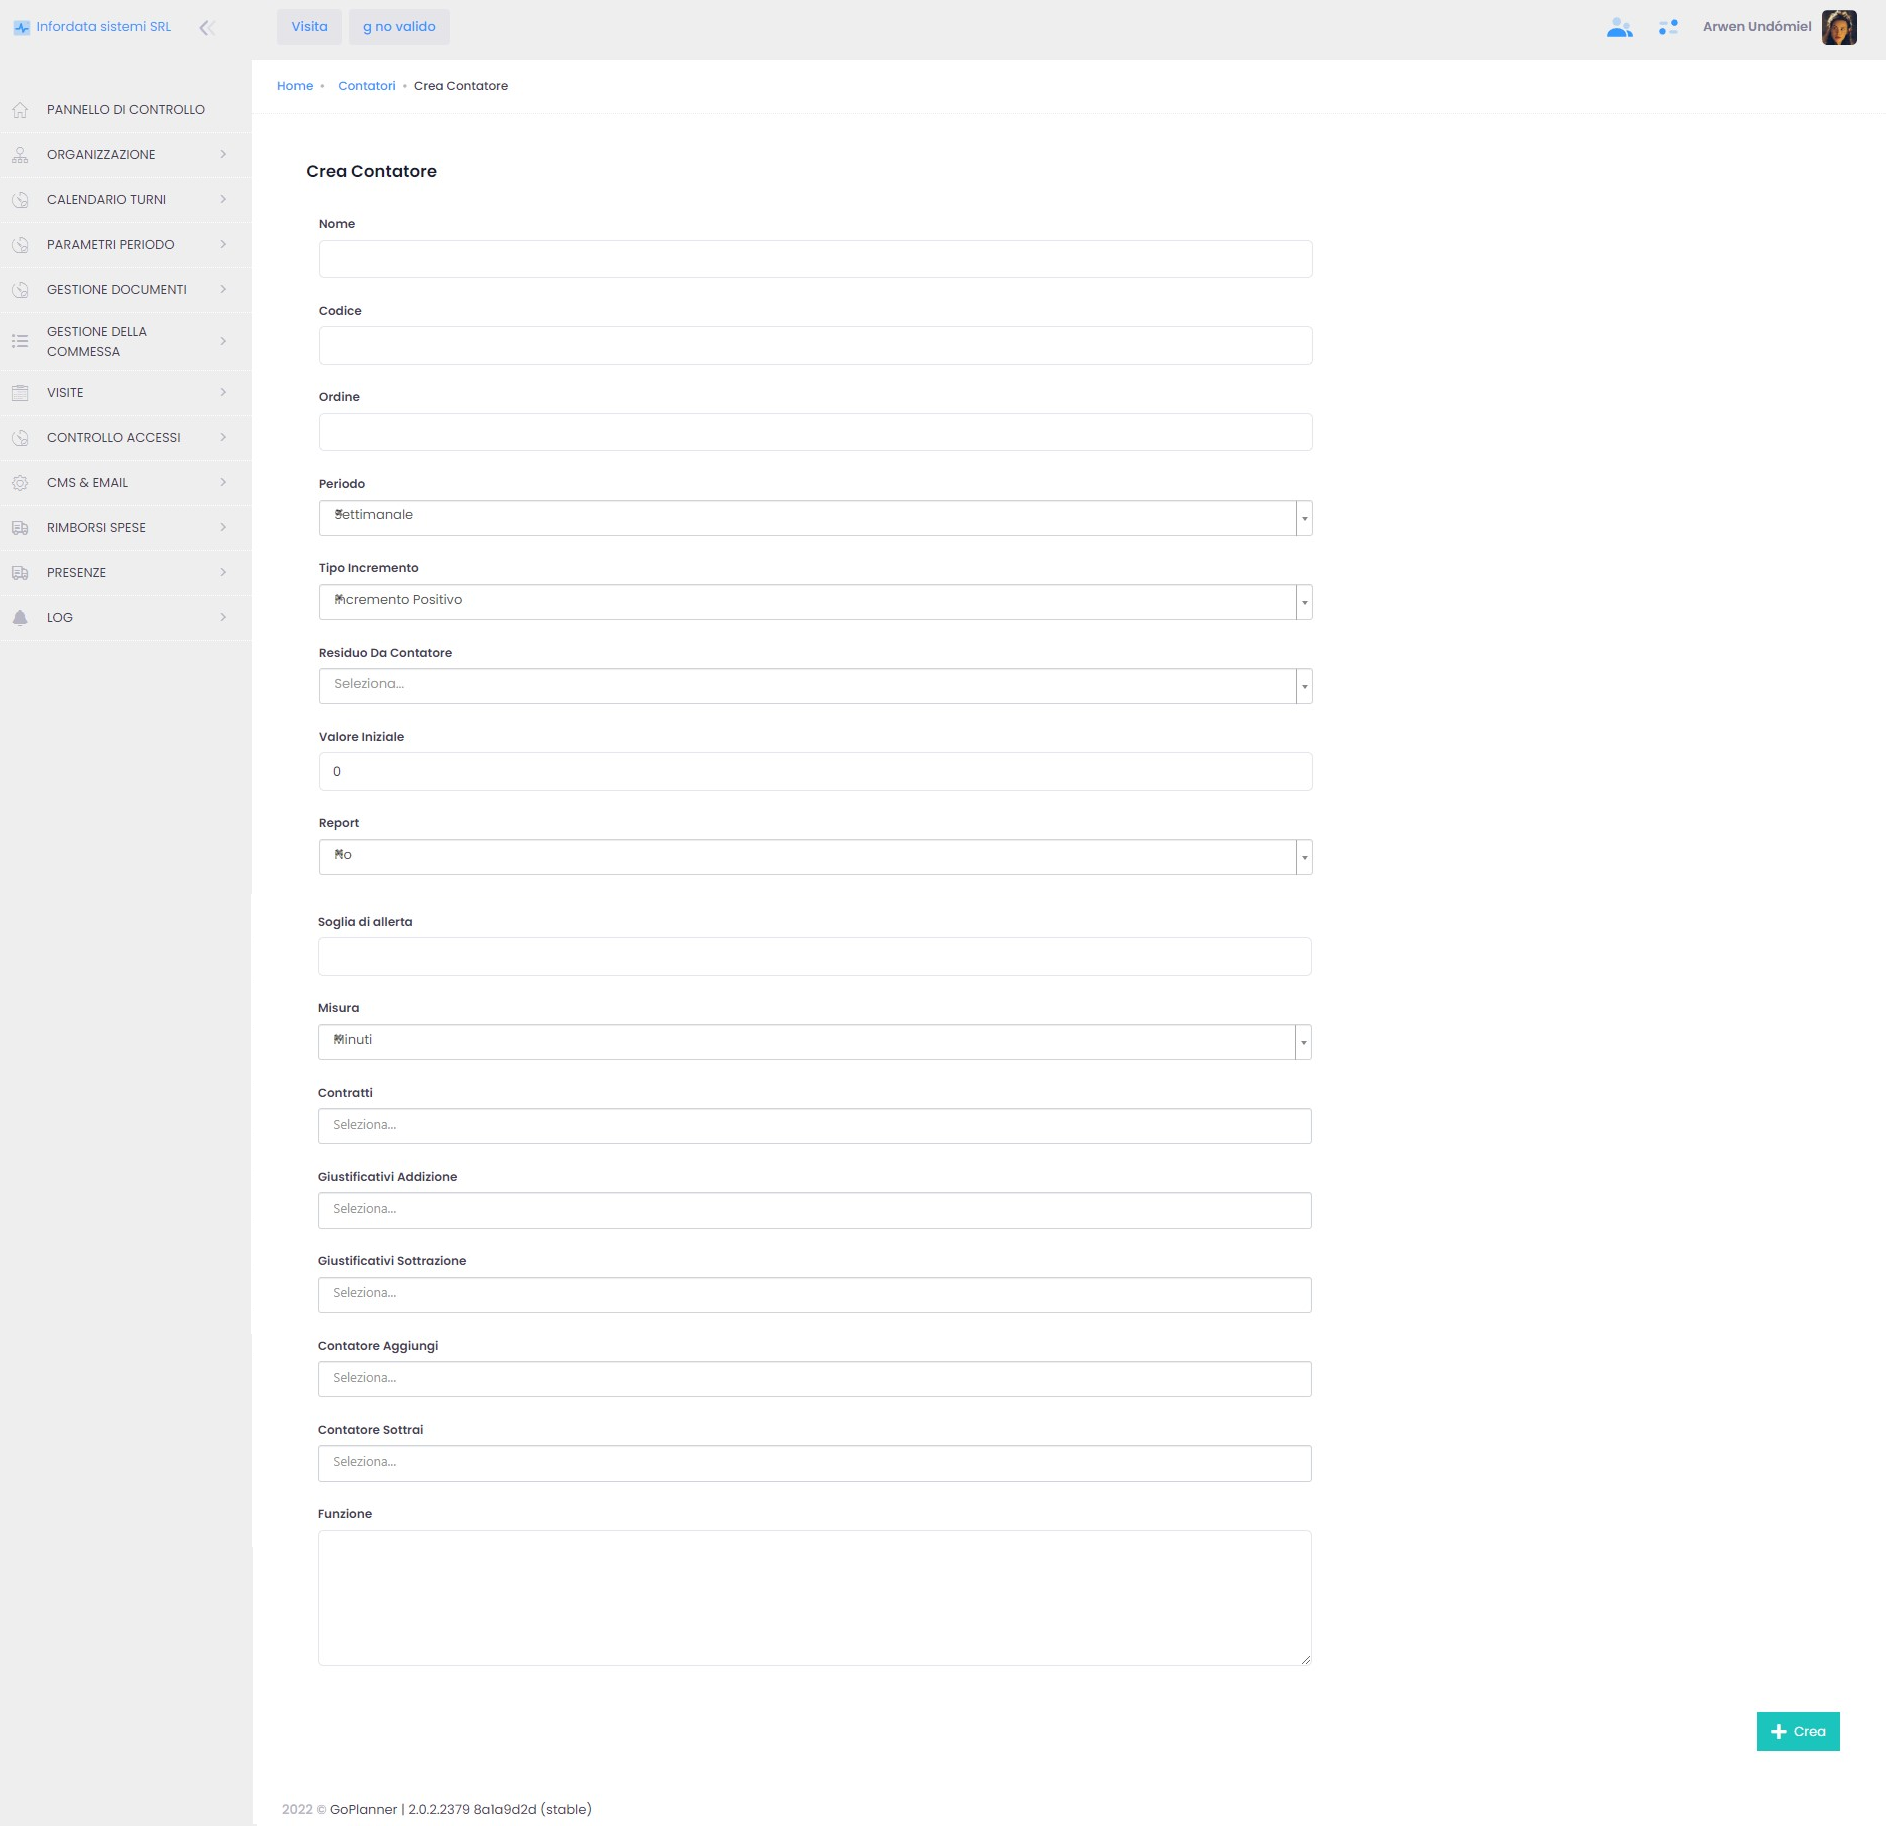
Task: Open the Misura dropdown arrow
Action: 1302,1042
